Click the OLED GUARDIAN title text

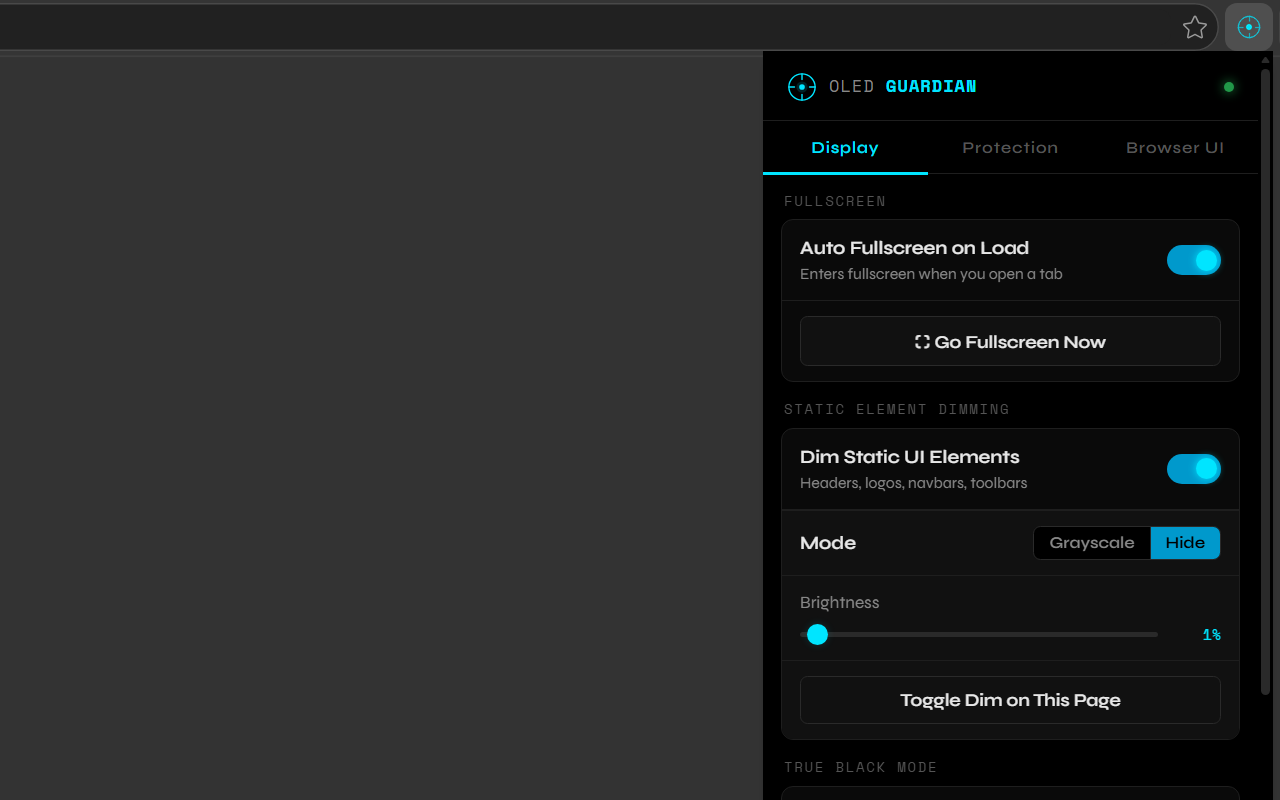coord(903,87)
